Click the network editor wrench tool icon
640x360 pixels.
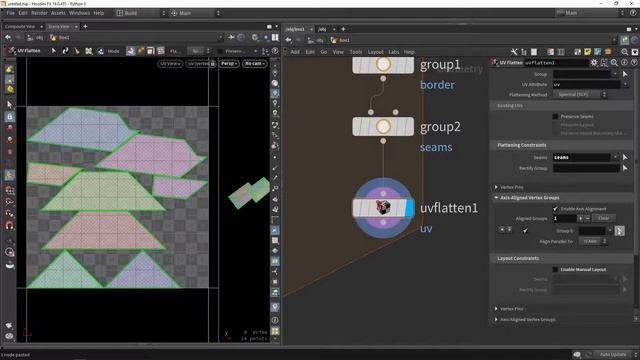click(x=514, y=52)
